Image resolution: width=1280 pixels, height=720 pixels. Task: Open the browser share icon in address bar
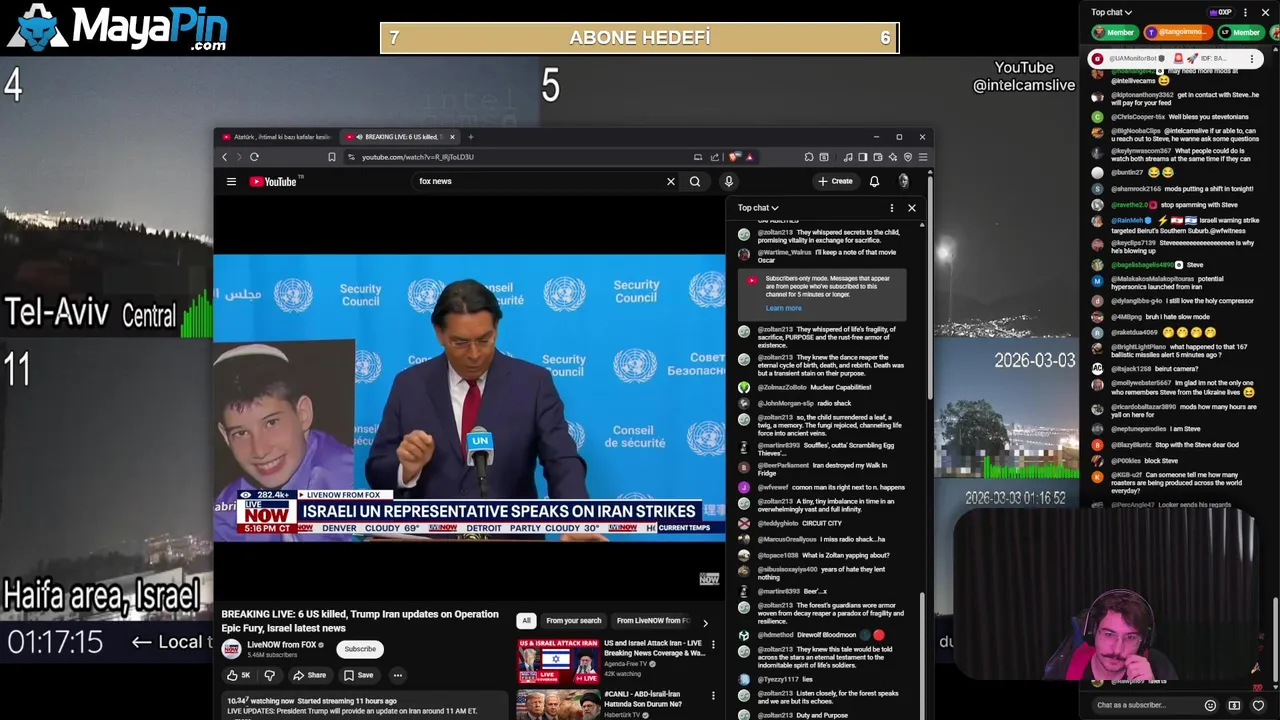(715, 157)
